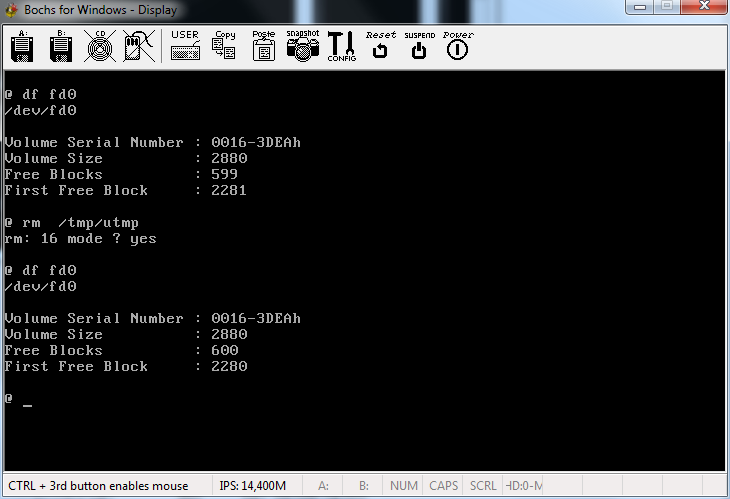Click the SCRL indicator in status bar
730x499 pixels.
click(x=483, y=486)
